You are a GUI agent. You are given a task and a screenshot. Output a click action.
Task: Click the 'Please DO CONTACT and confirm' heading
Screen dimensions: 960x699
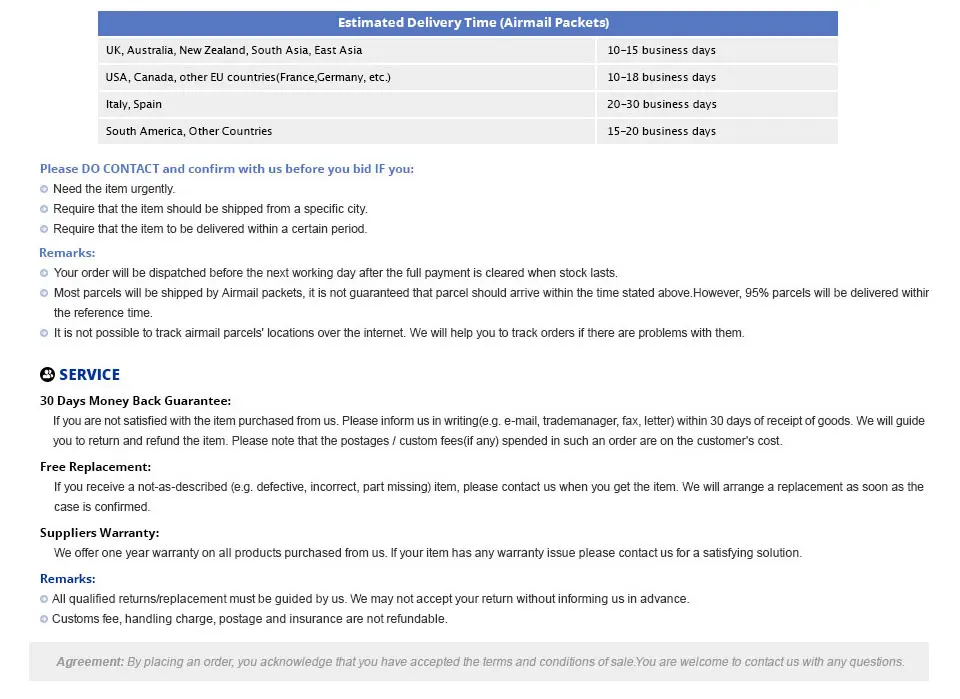coord(227,169)
